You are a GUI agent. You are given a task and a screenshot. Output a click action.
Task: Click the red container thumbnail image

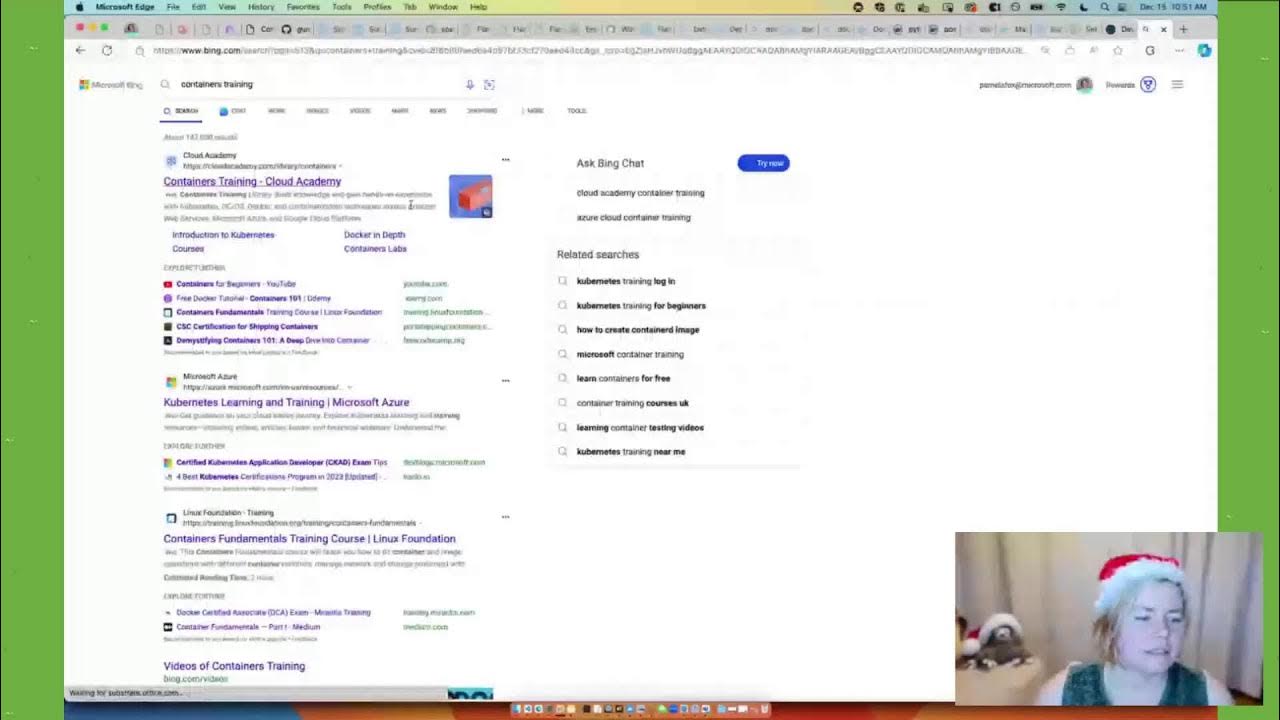[470, 196]
